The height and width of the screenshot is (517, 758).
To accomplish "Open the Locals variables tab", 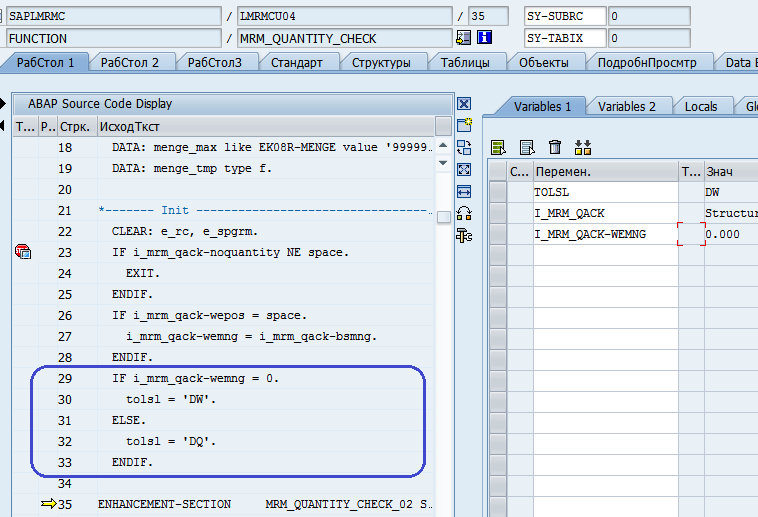I will point(701,106).
